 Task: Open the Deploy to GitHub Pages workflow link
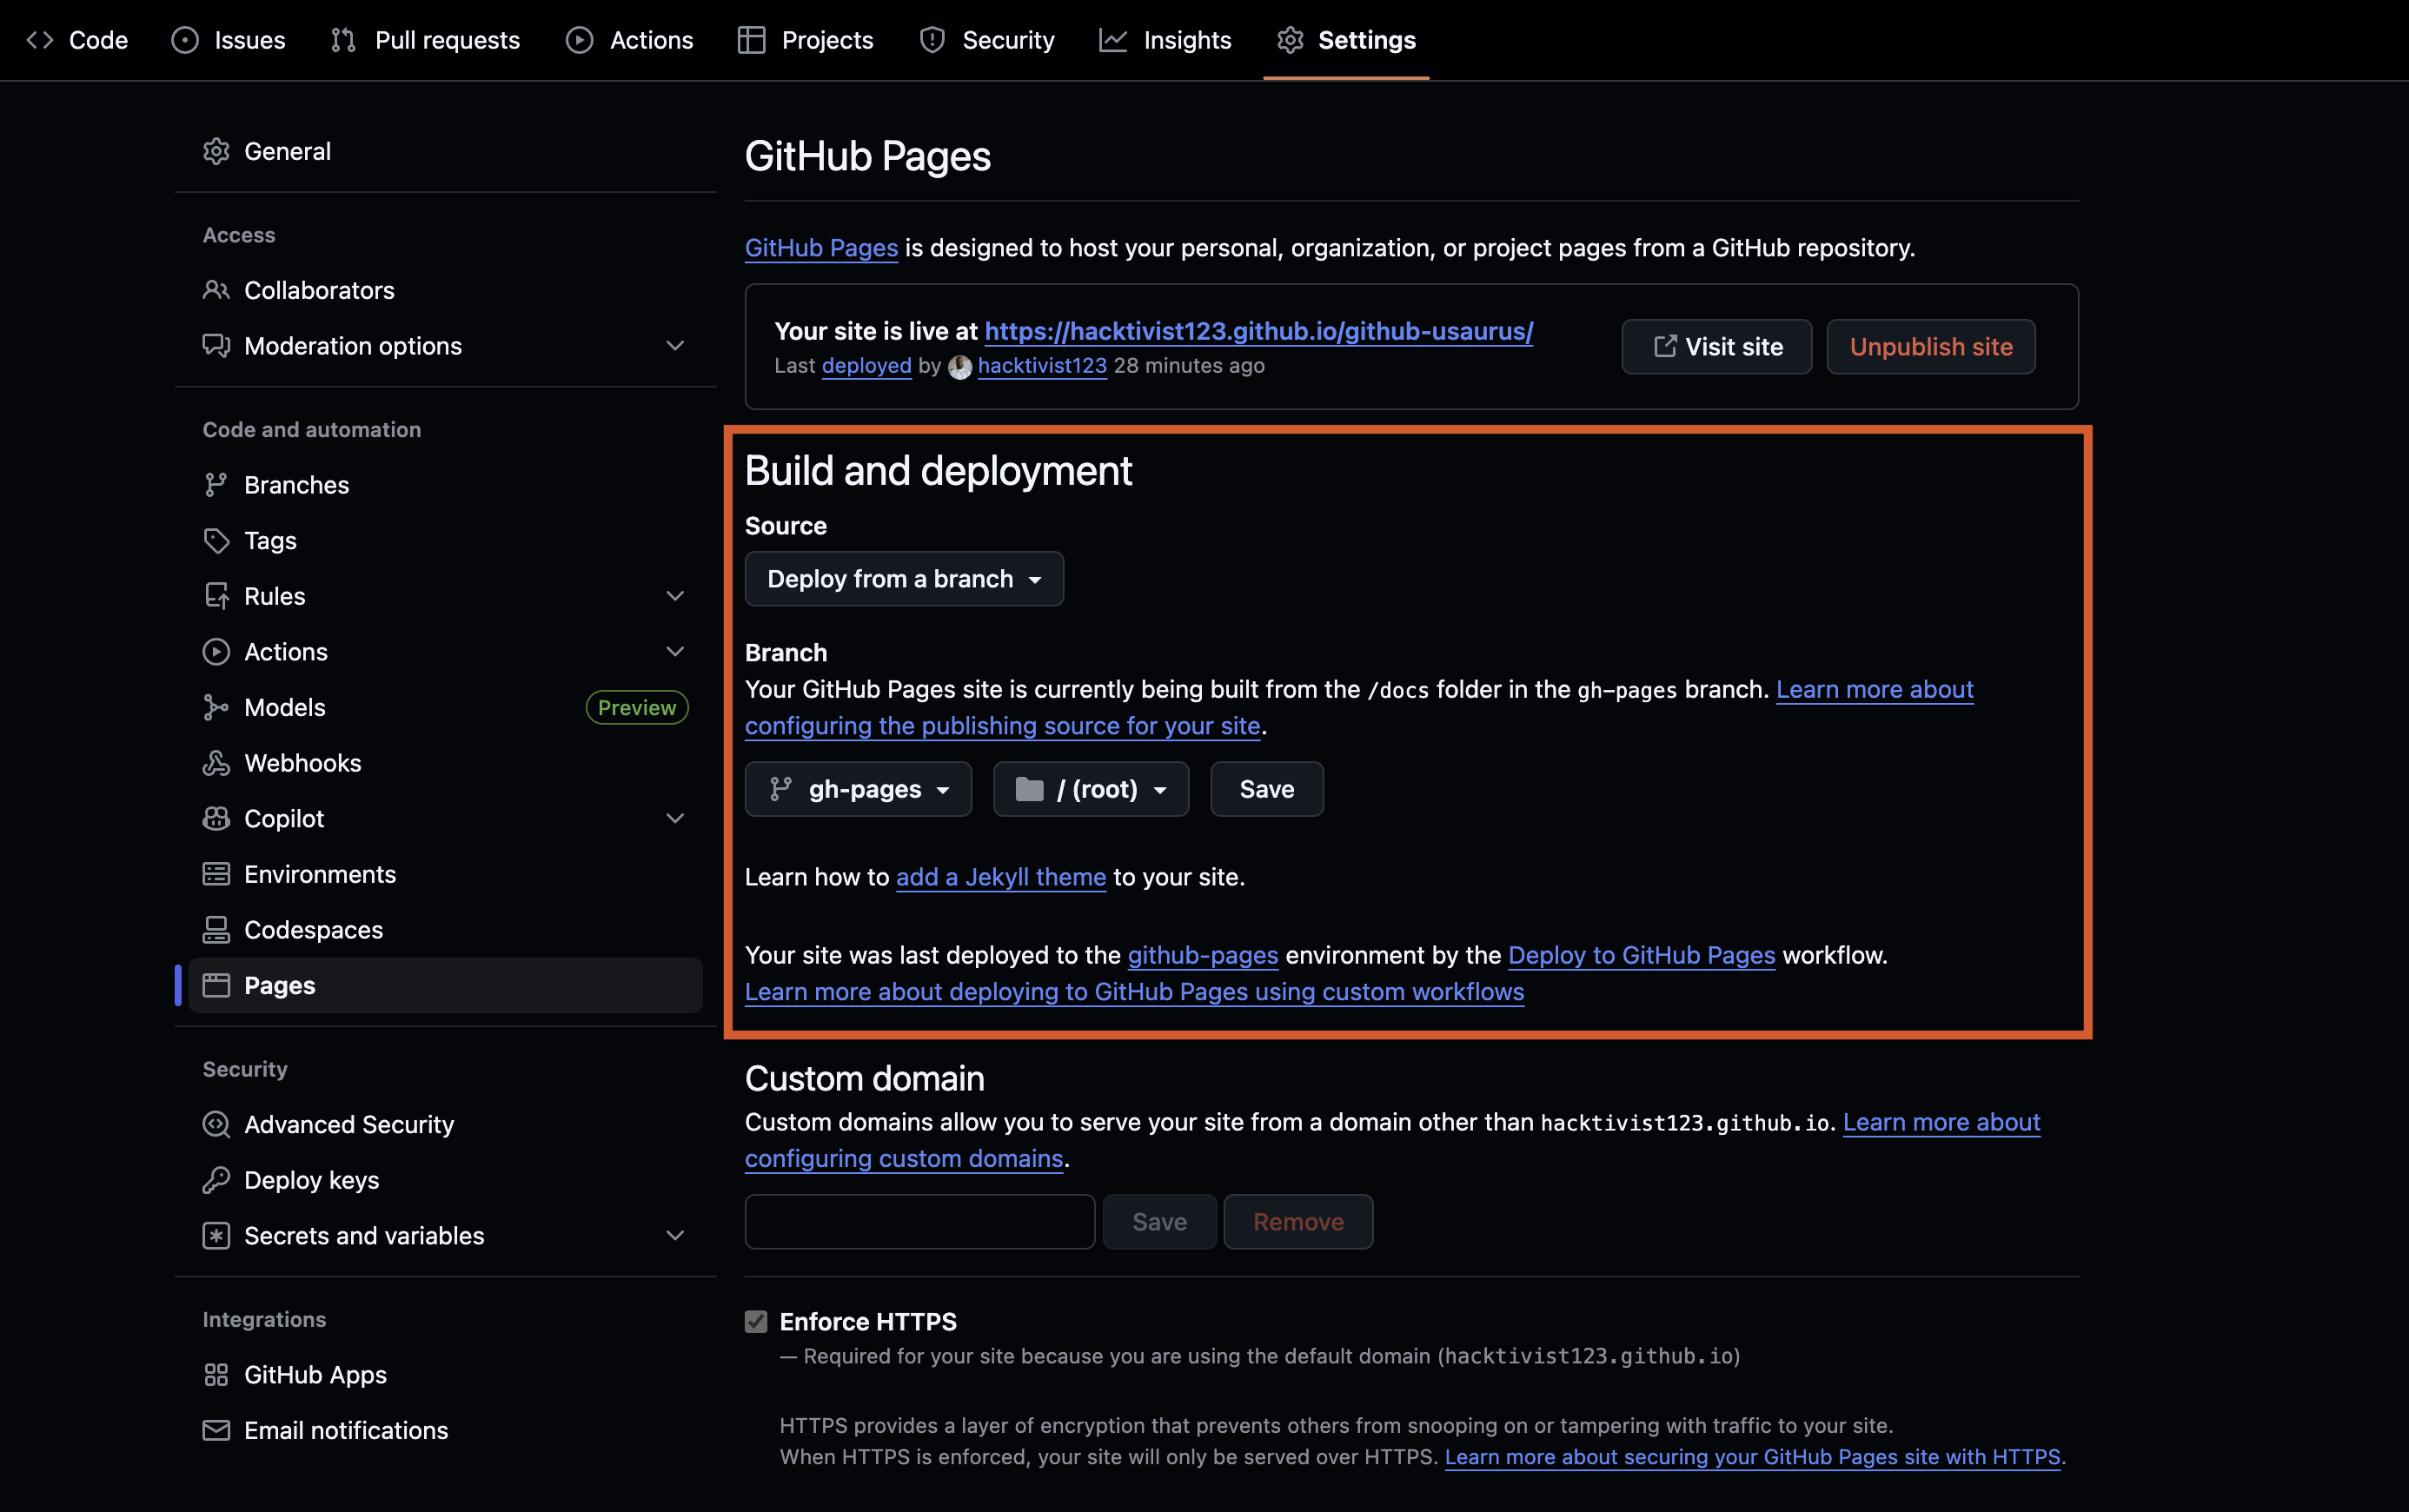pos(1641,955)
